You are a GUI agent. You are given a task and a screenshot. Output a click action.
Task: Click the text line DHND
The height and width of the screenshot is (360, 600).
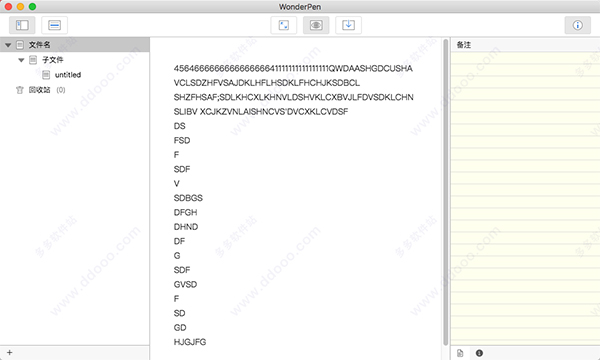click(x=186, y=227)
